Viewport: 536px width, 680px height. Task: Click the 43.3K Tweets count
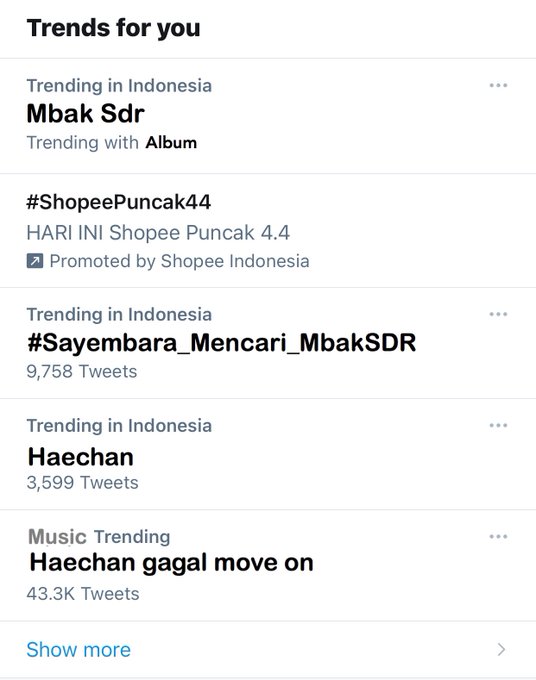(83, 594)
